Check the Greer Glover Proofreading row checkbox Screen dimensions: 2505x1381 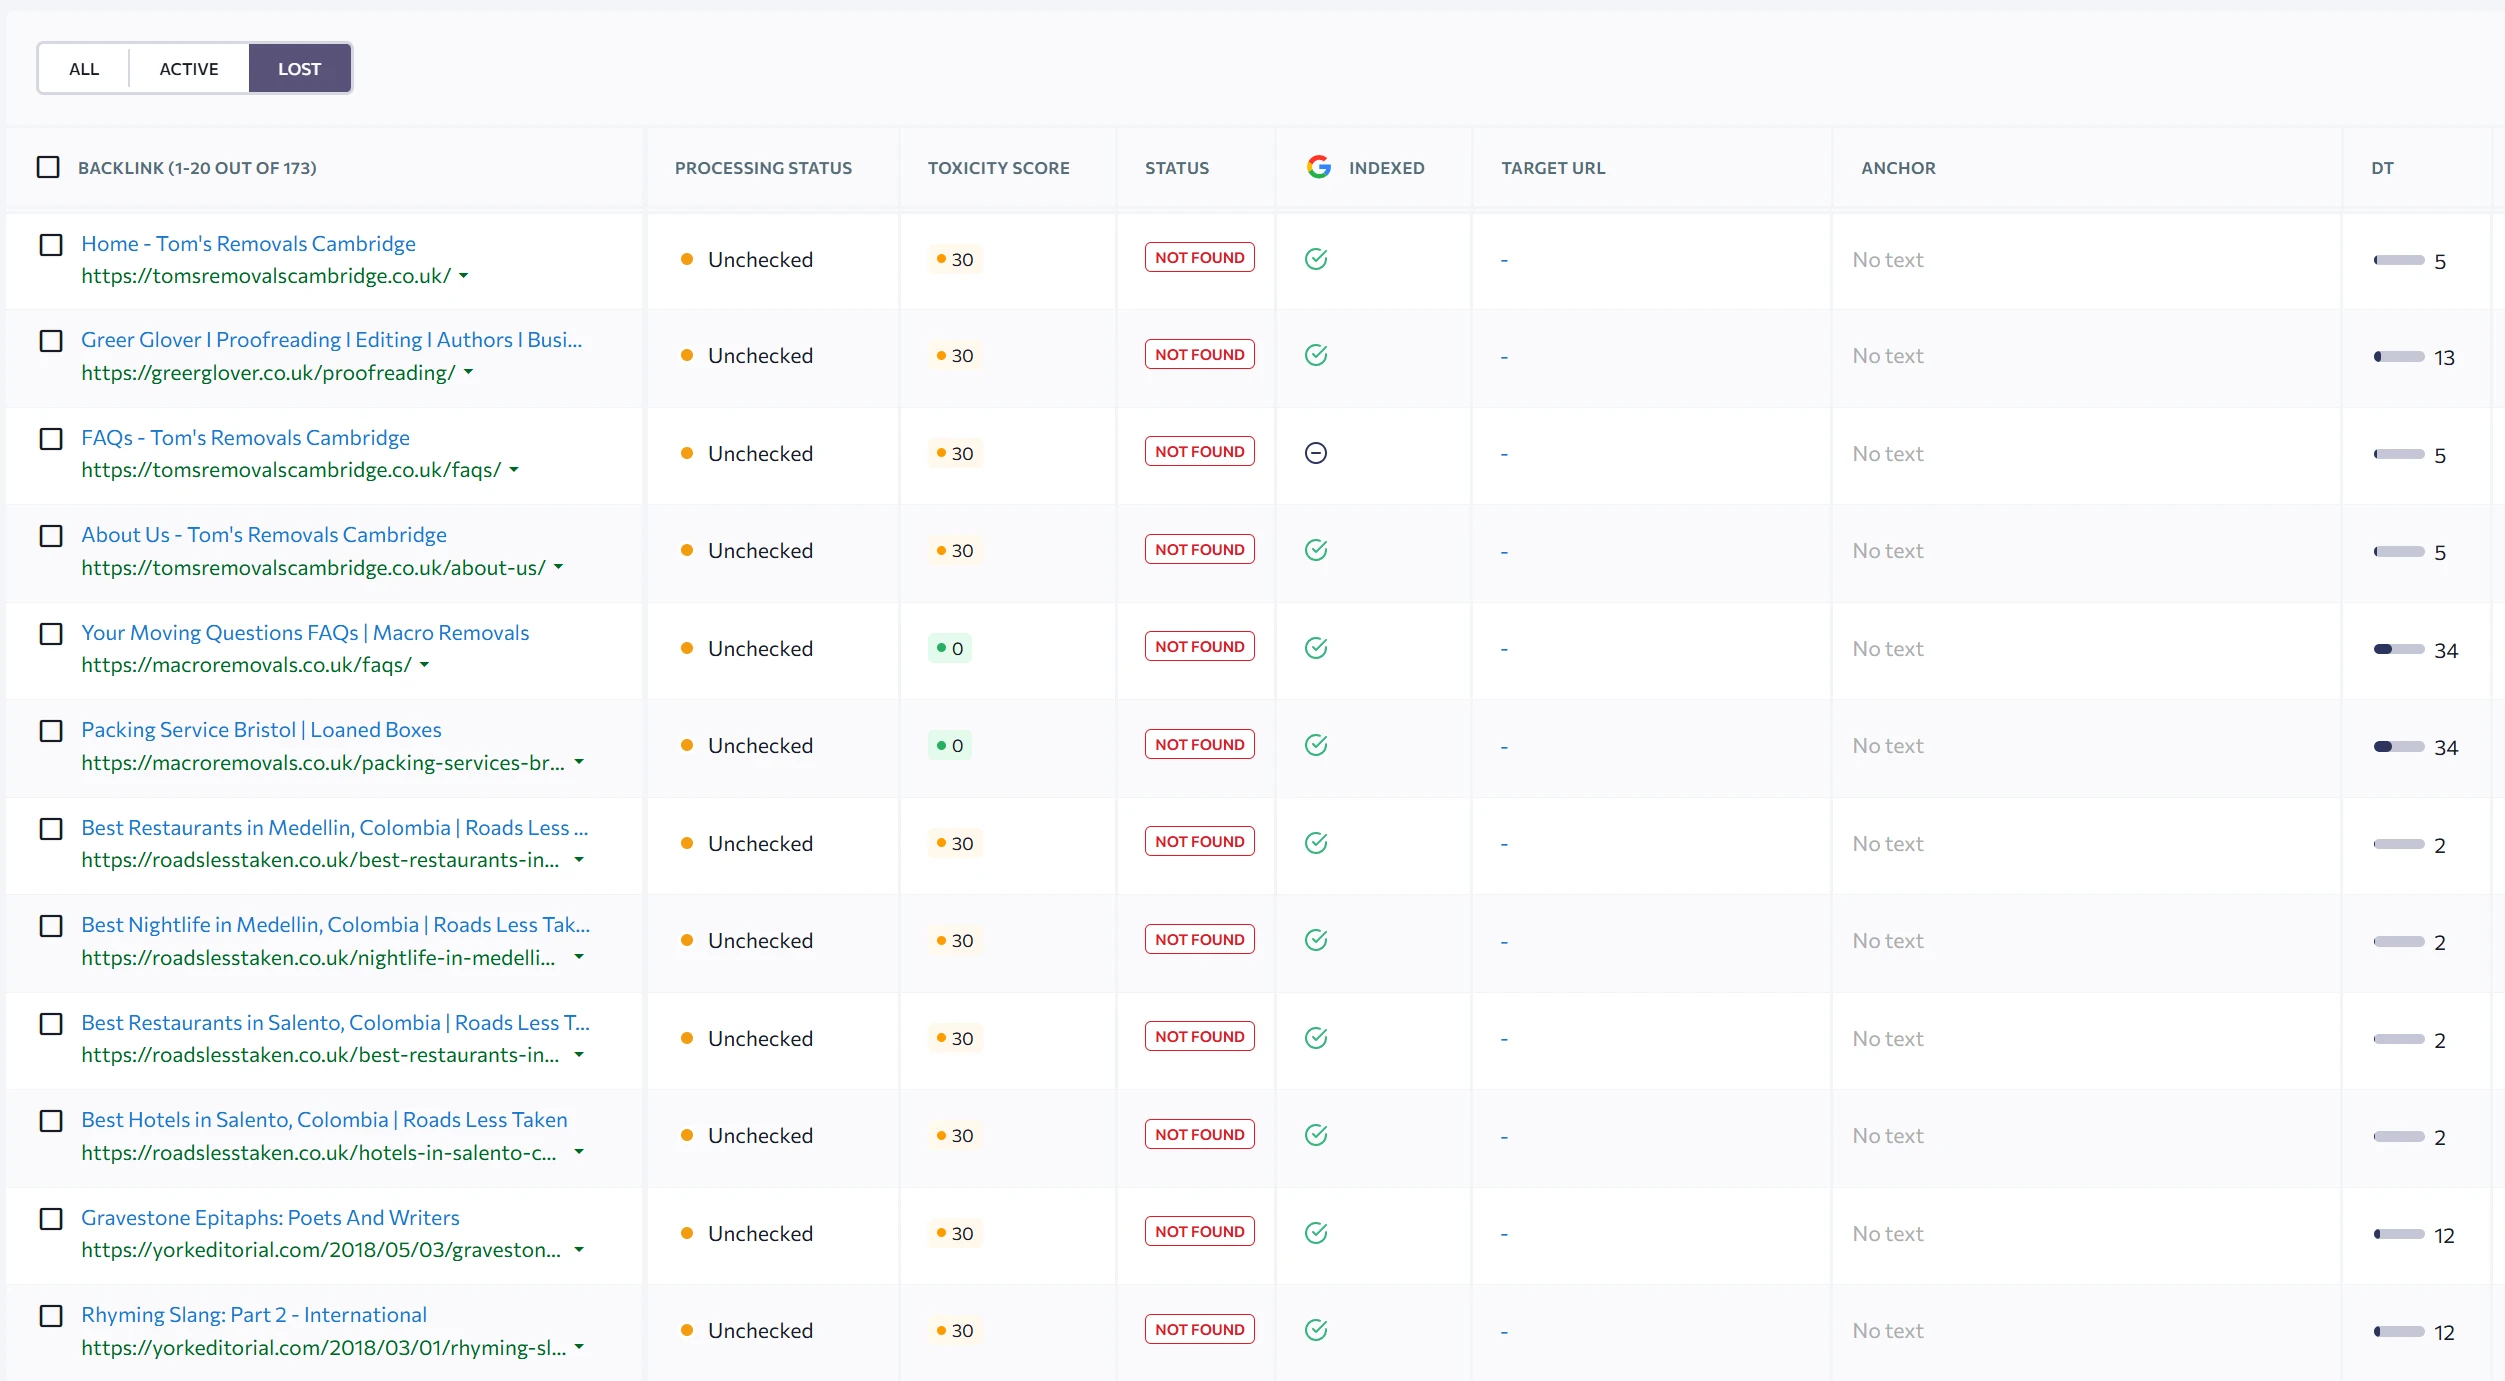click(x=51, y=341)
